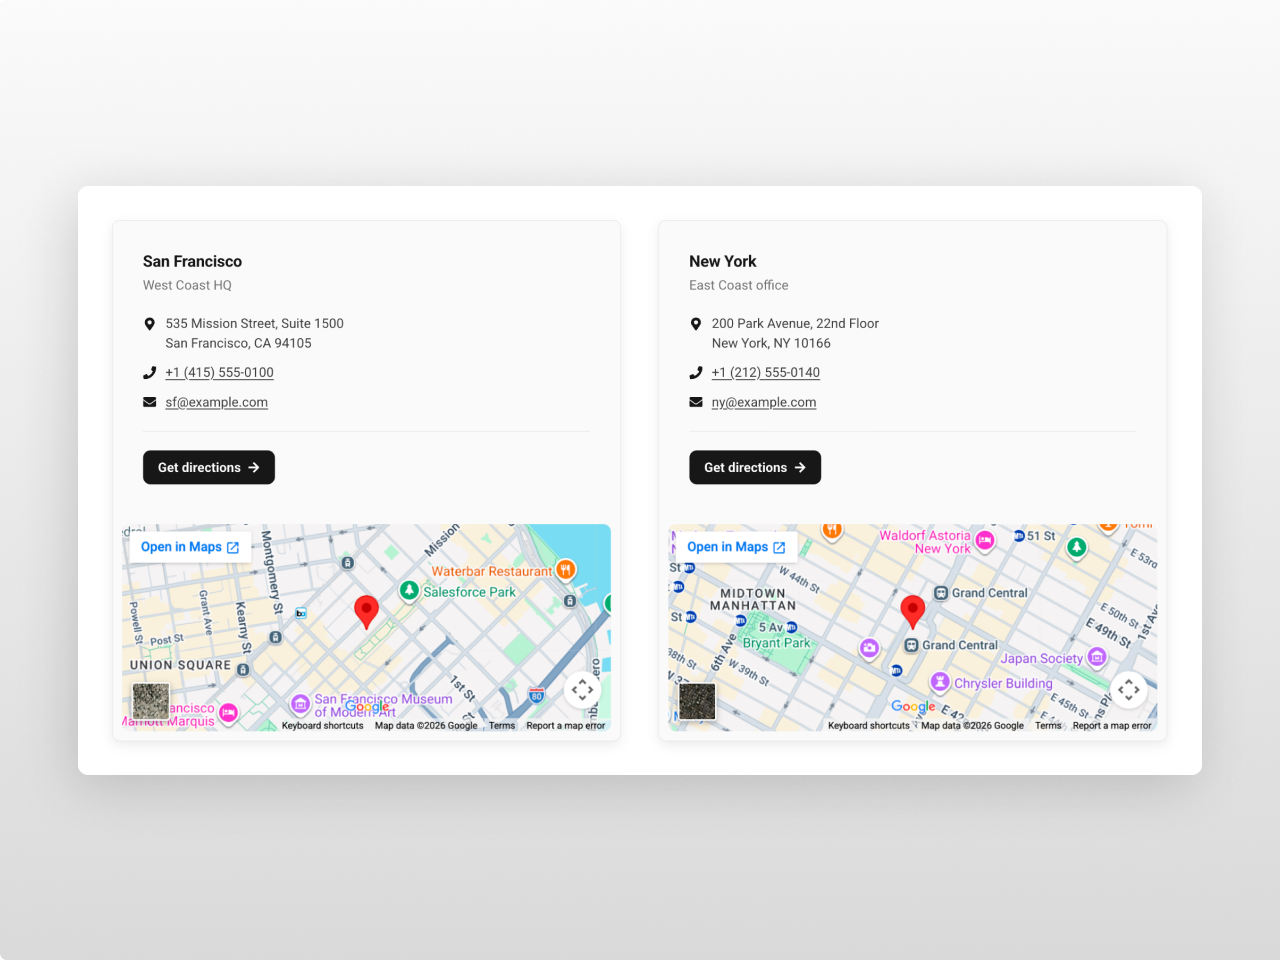This screenshot has height=960, width=1280.
Task: Click the Interstate 80 shield on map
Action: tap(536, 695)
